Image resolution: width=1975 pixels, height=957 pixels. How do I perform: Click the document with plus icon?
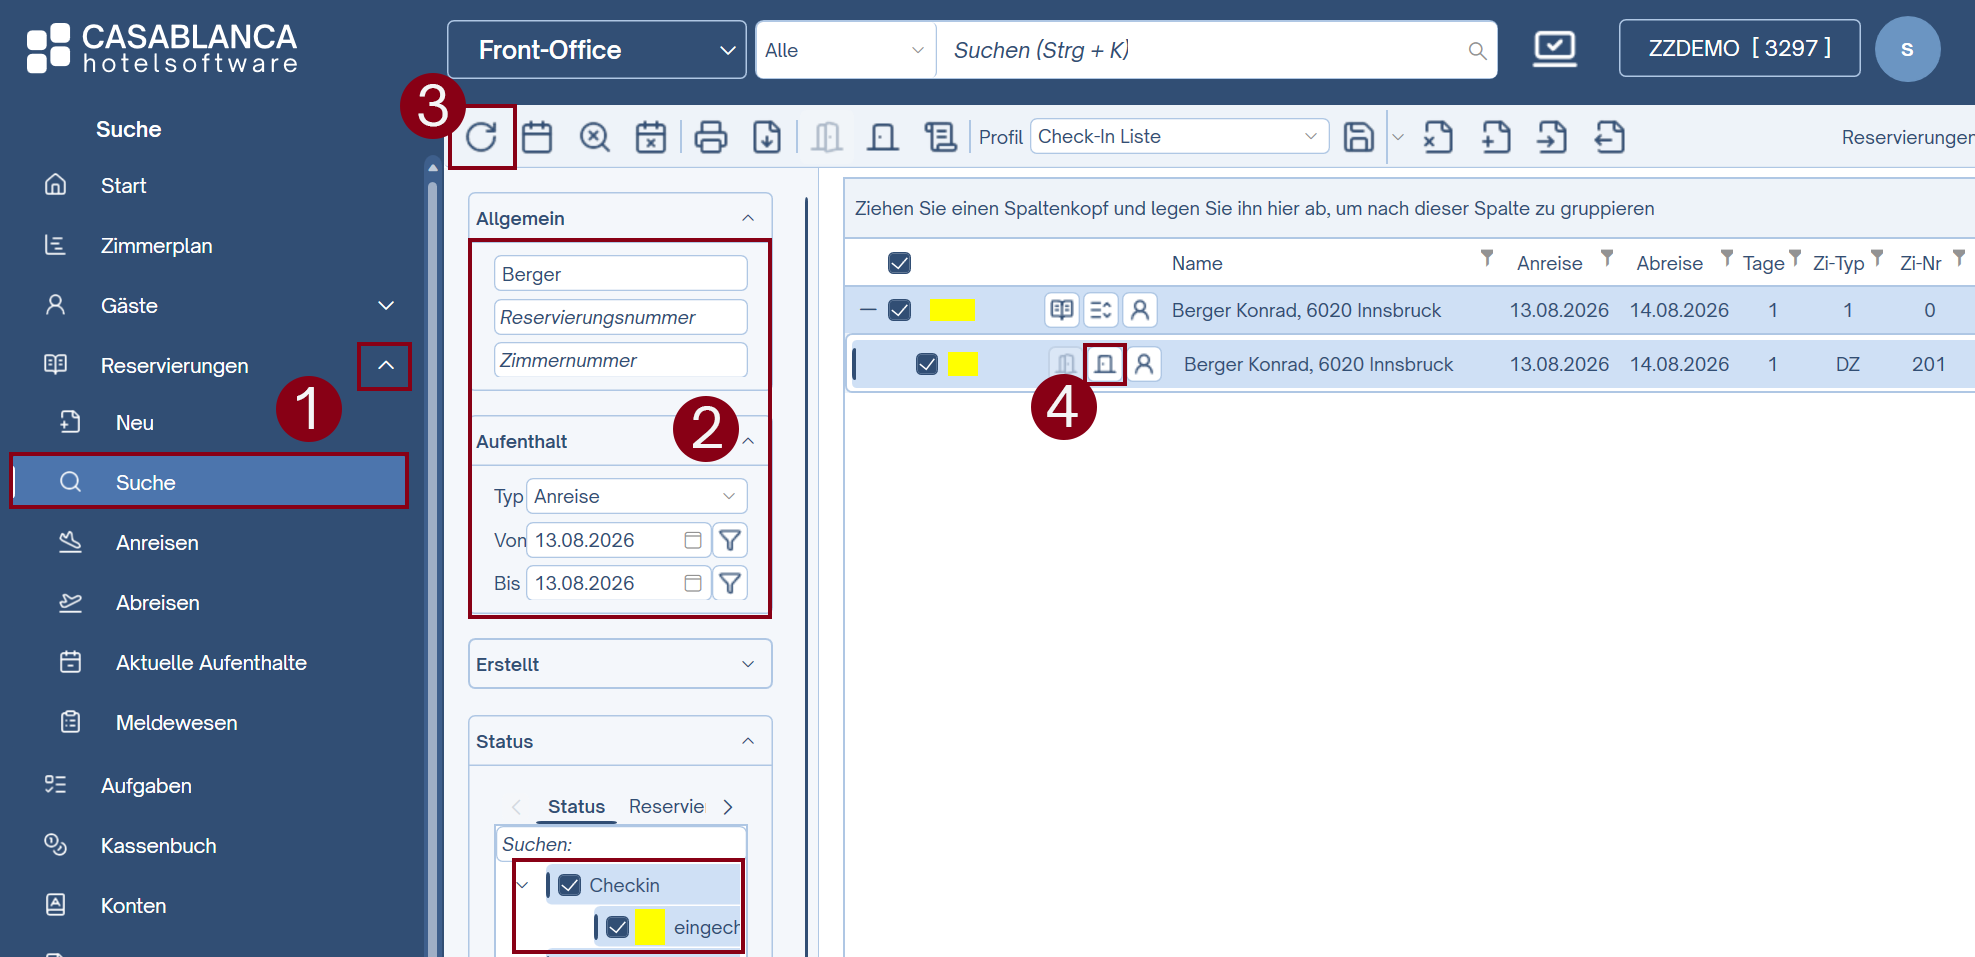click(x=1496, y=137)
